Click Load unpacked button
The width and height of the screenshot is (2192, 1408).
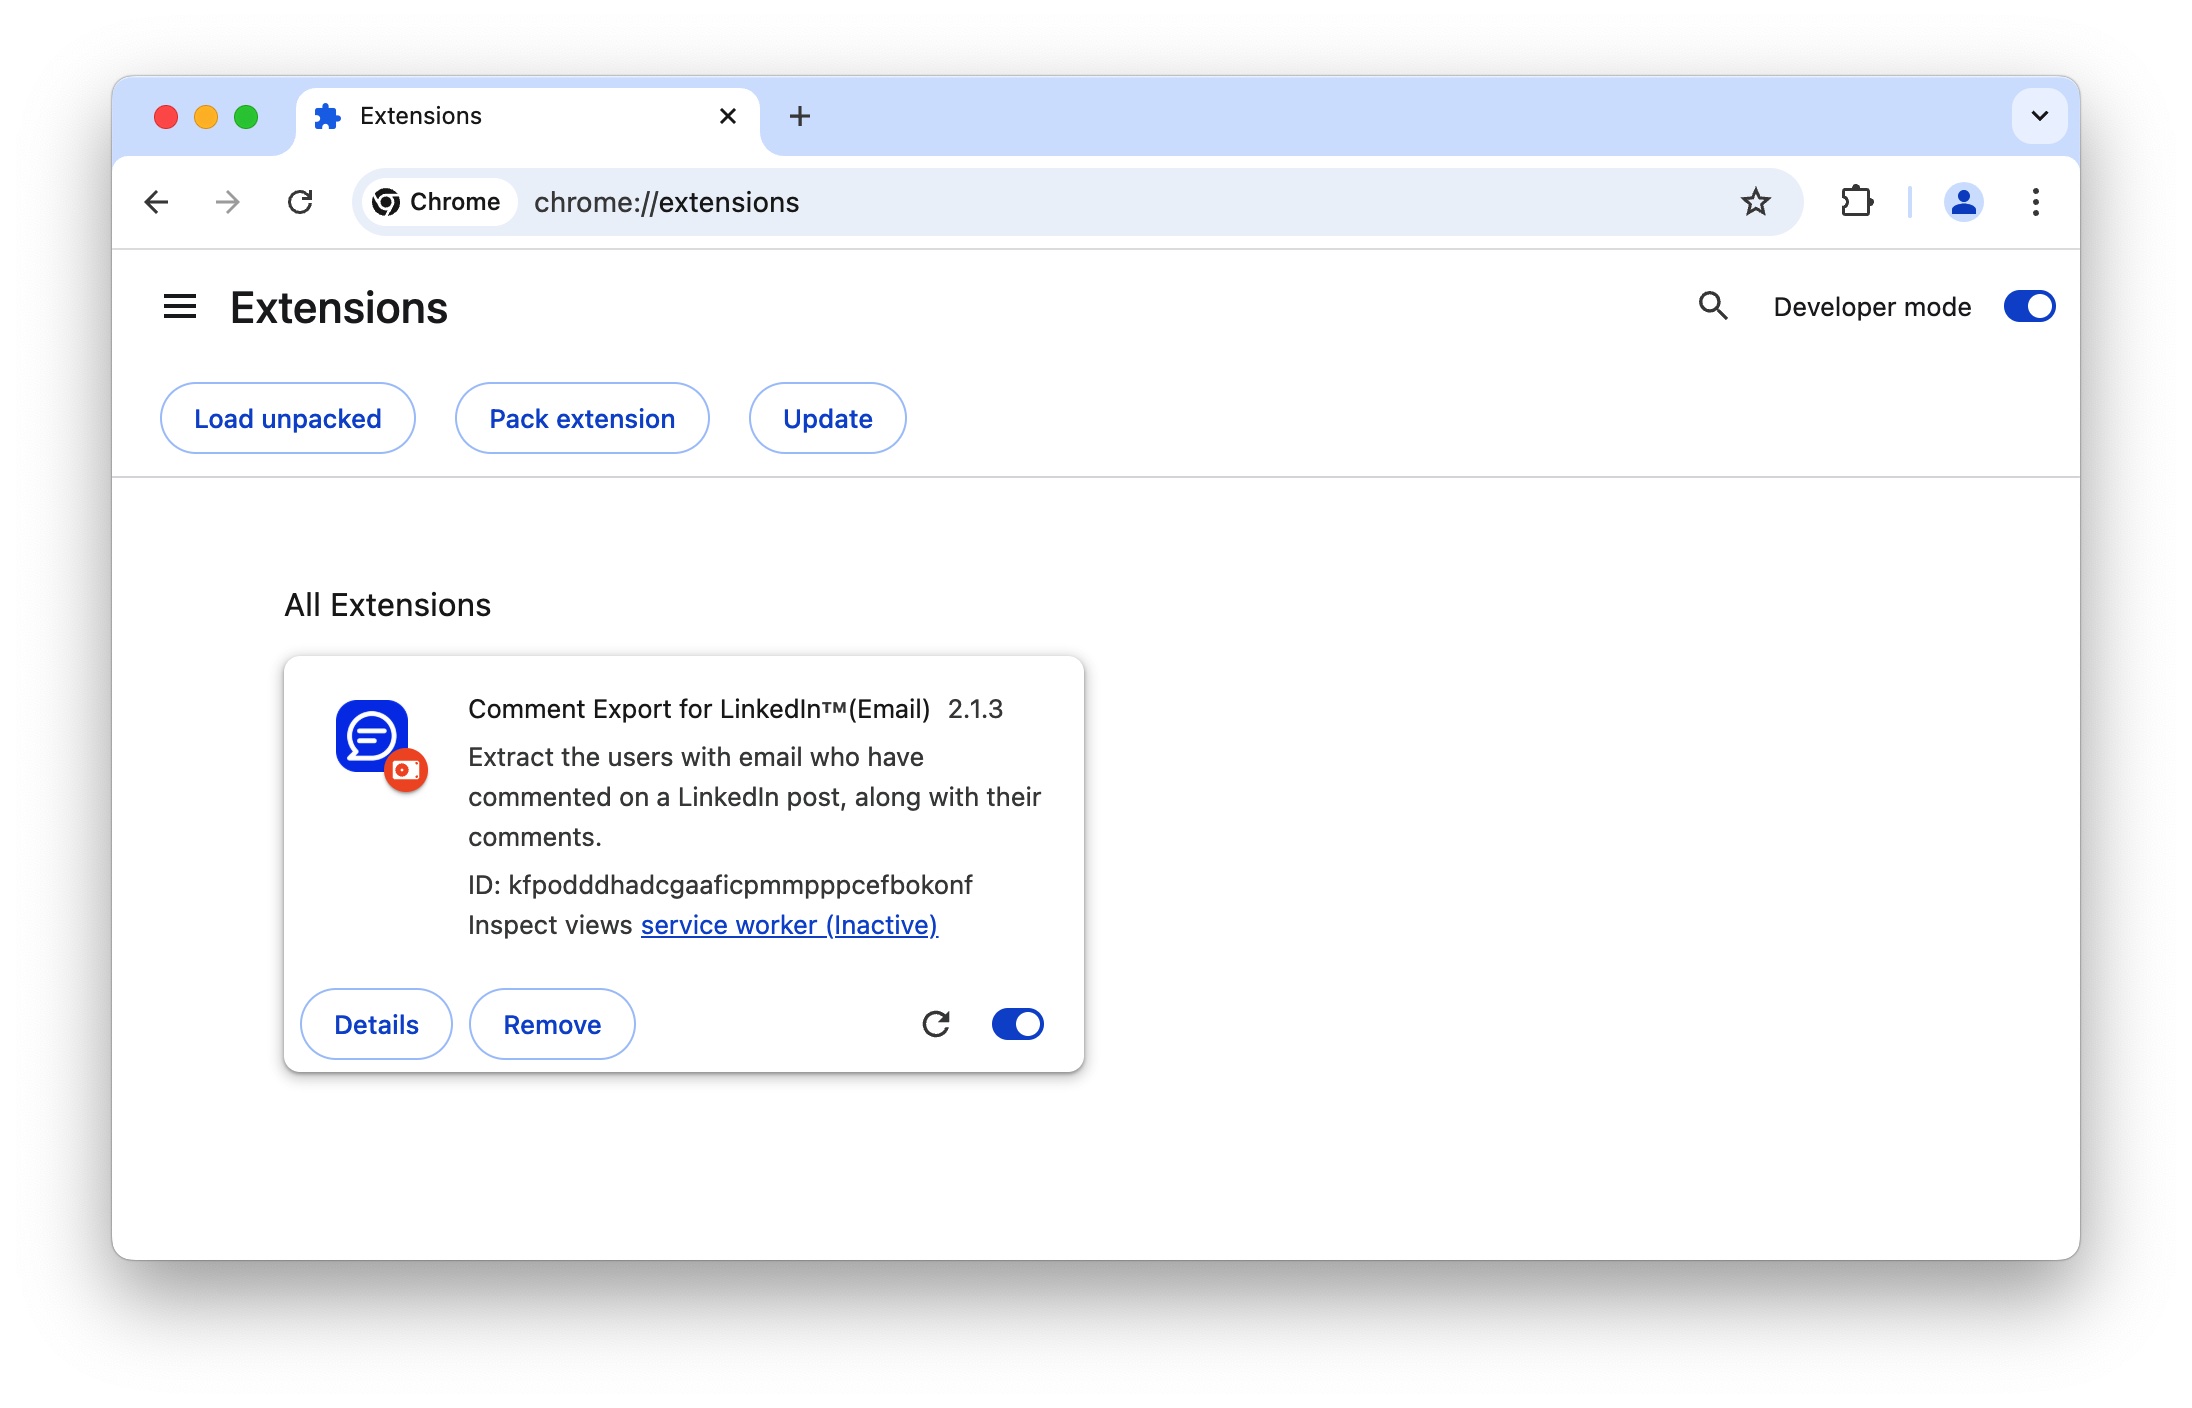(288, 418)
